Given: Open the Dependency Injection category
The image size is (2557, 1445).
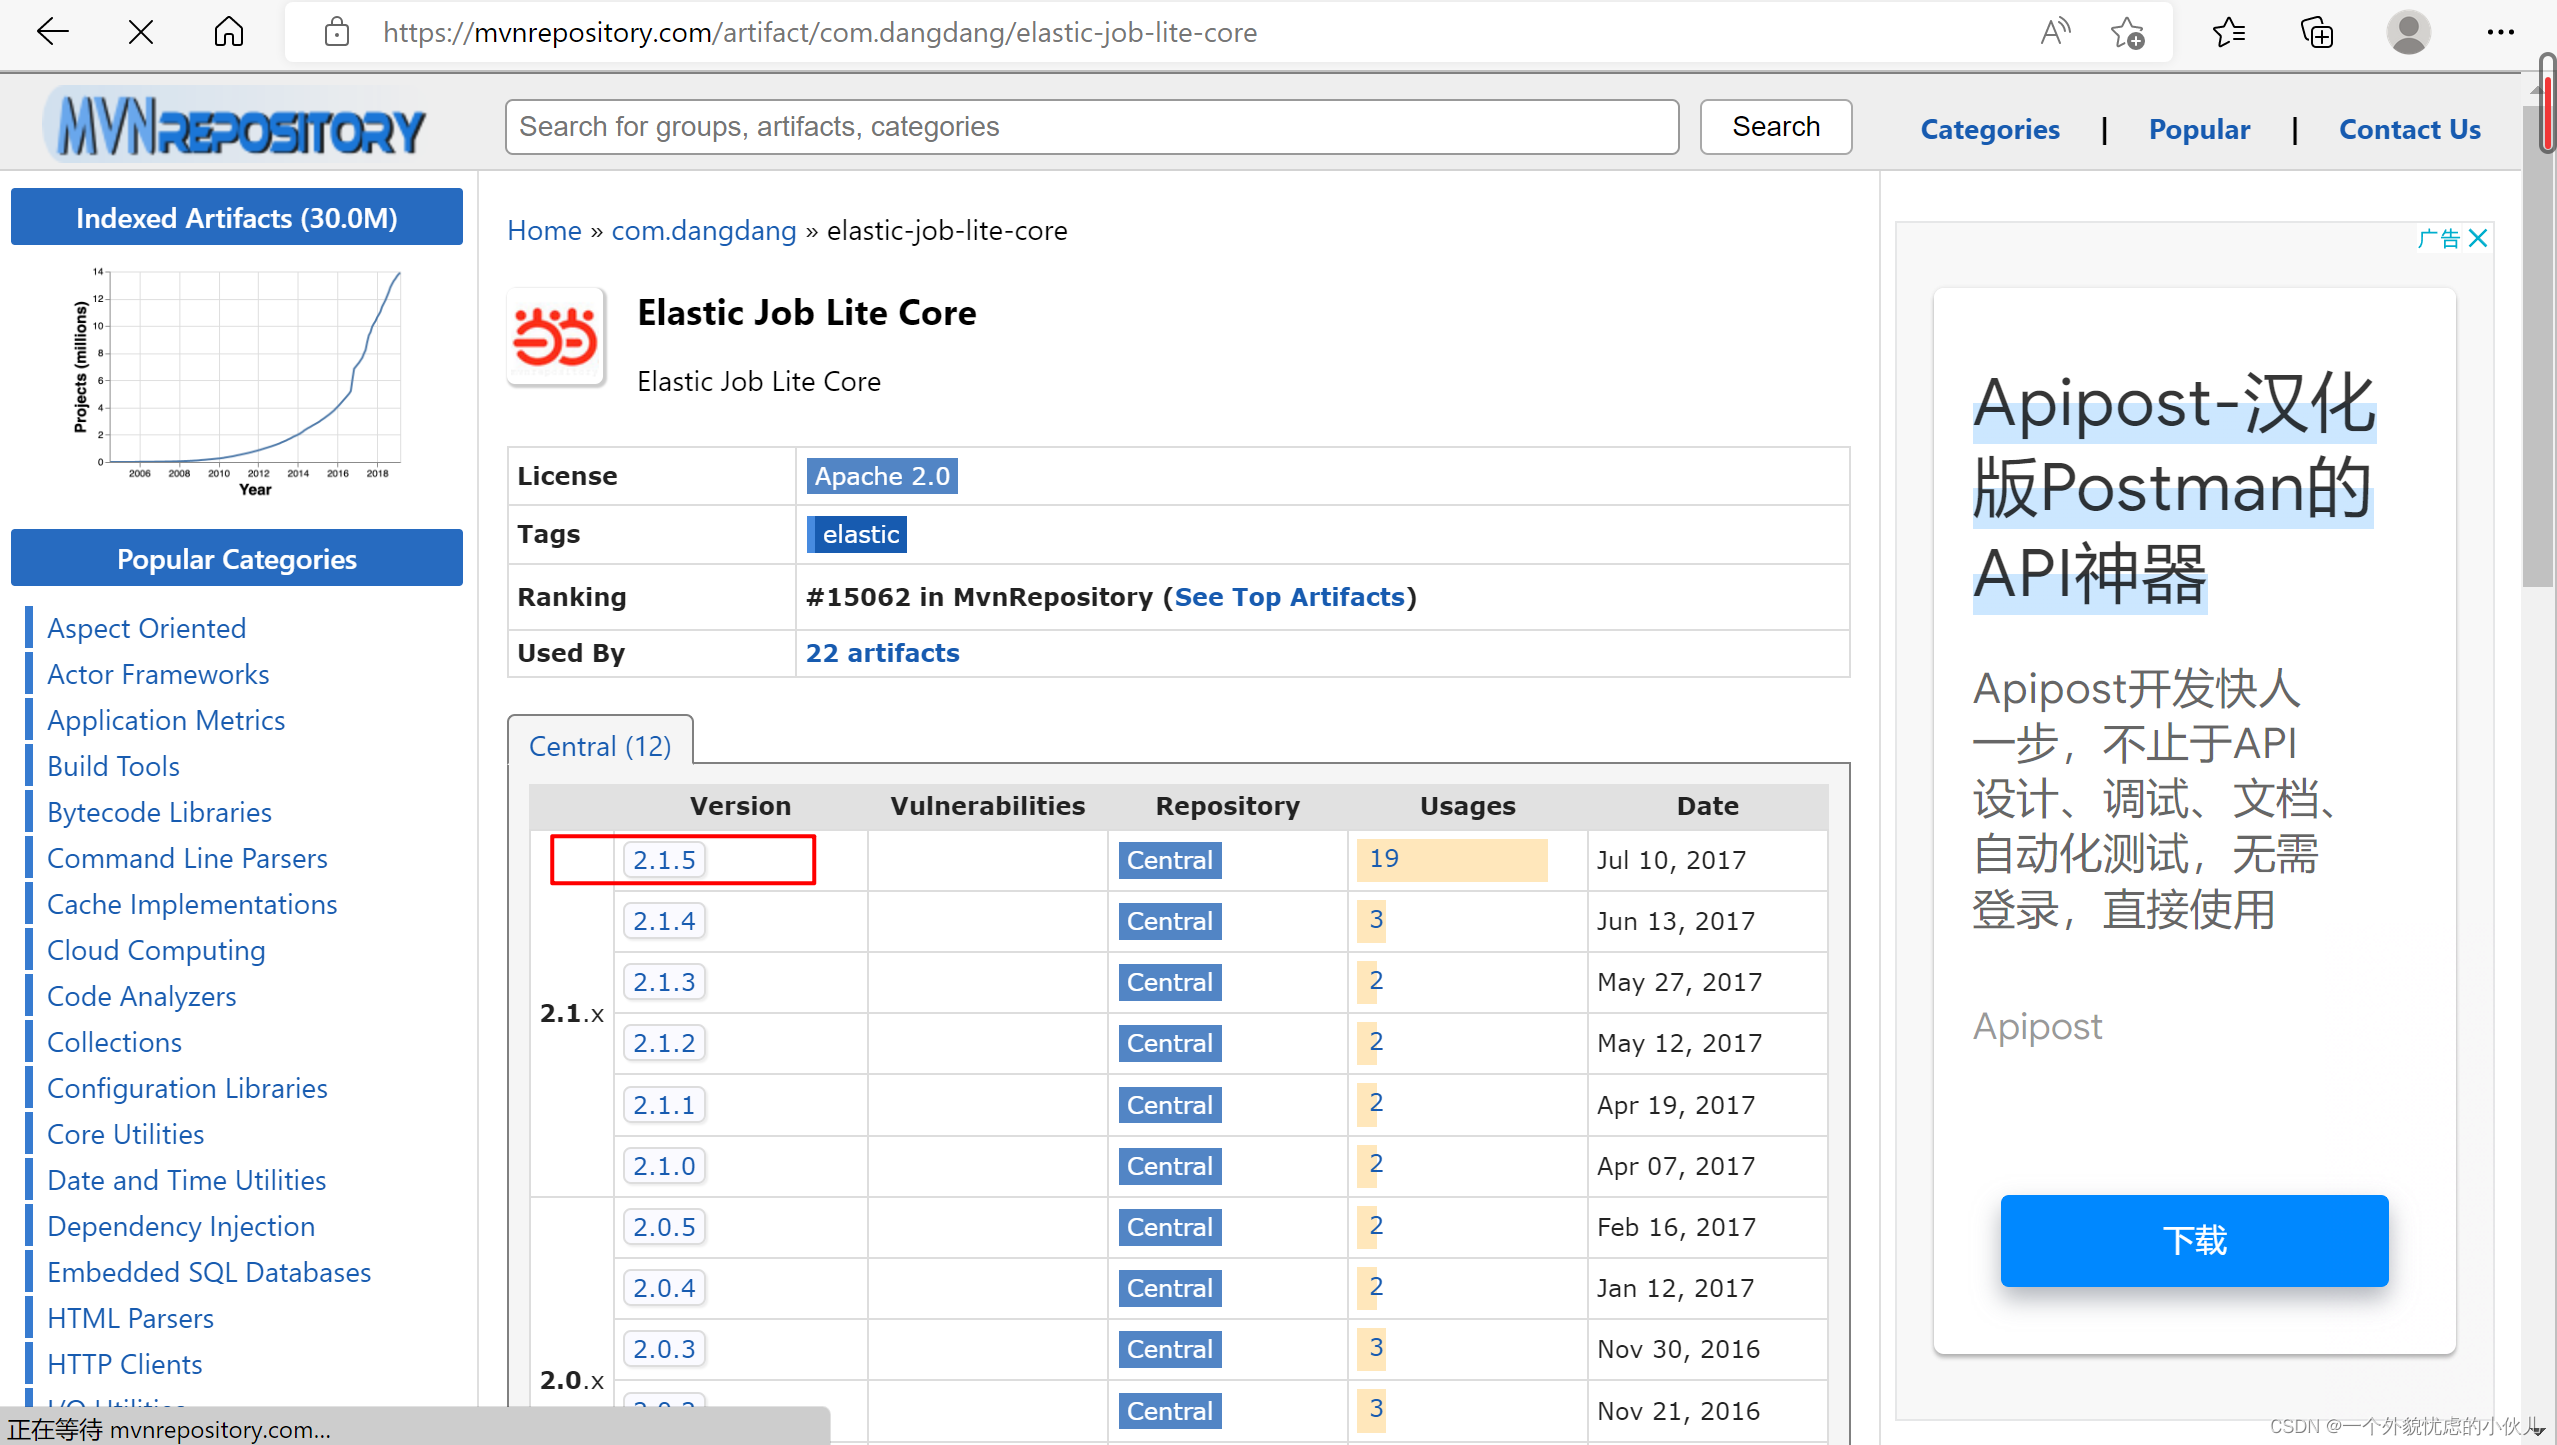Looking at the screenshot, I should 181,1226.
